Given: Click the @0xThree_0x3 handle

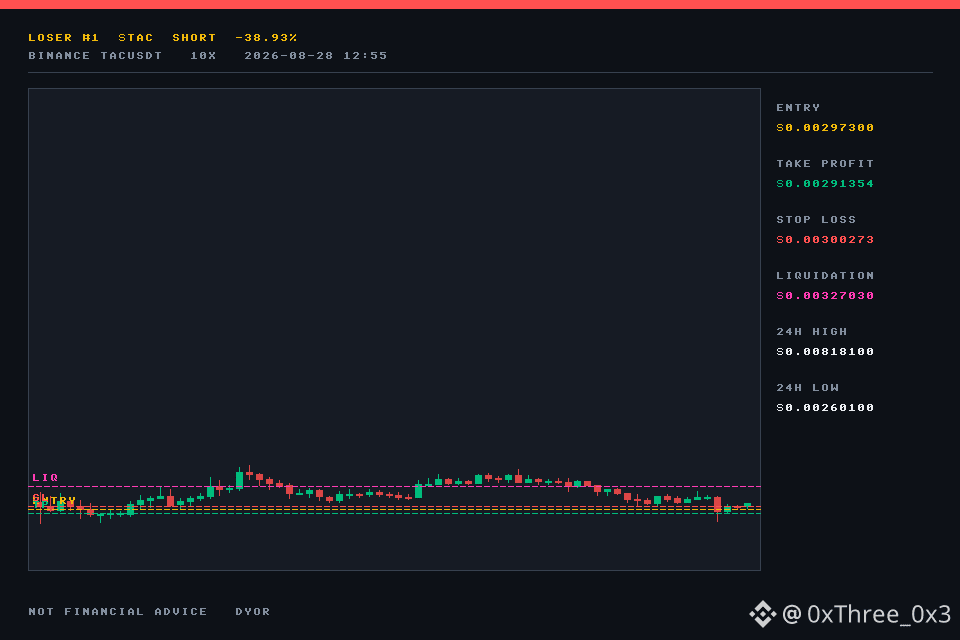Looking at the screenshot, I should tap(866, 614).
